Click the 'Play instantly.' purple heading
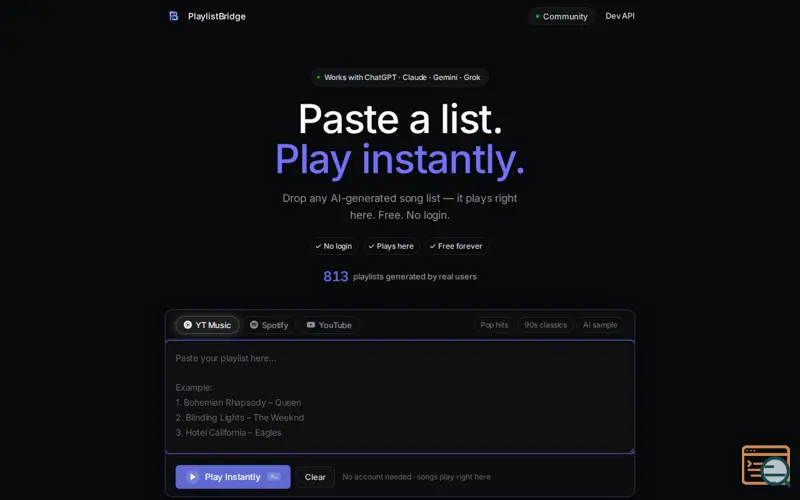The image size is (800, 500). [x=400, y=159]
